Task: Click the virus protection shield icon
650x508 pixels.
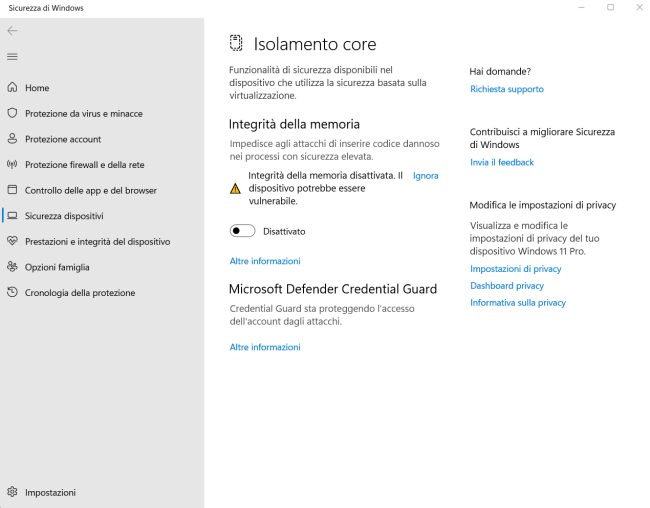Action: [12, 113]
